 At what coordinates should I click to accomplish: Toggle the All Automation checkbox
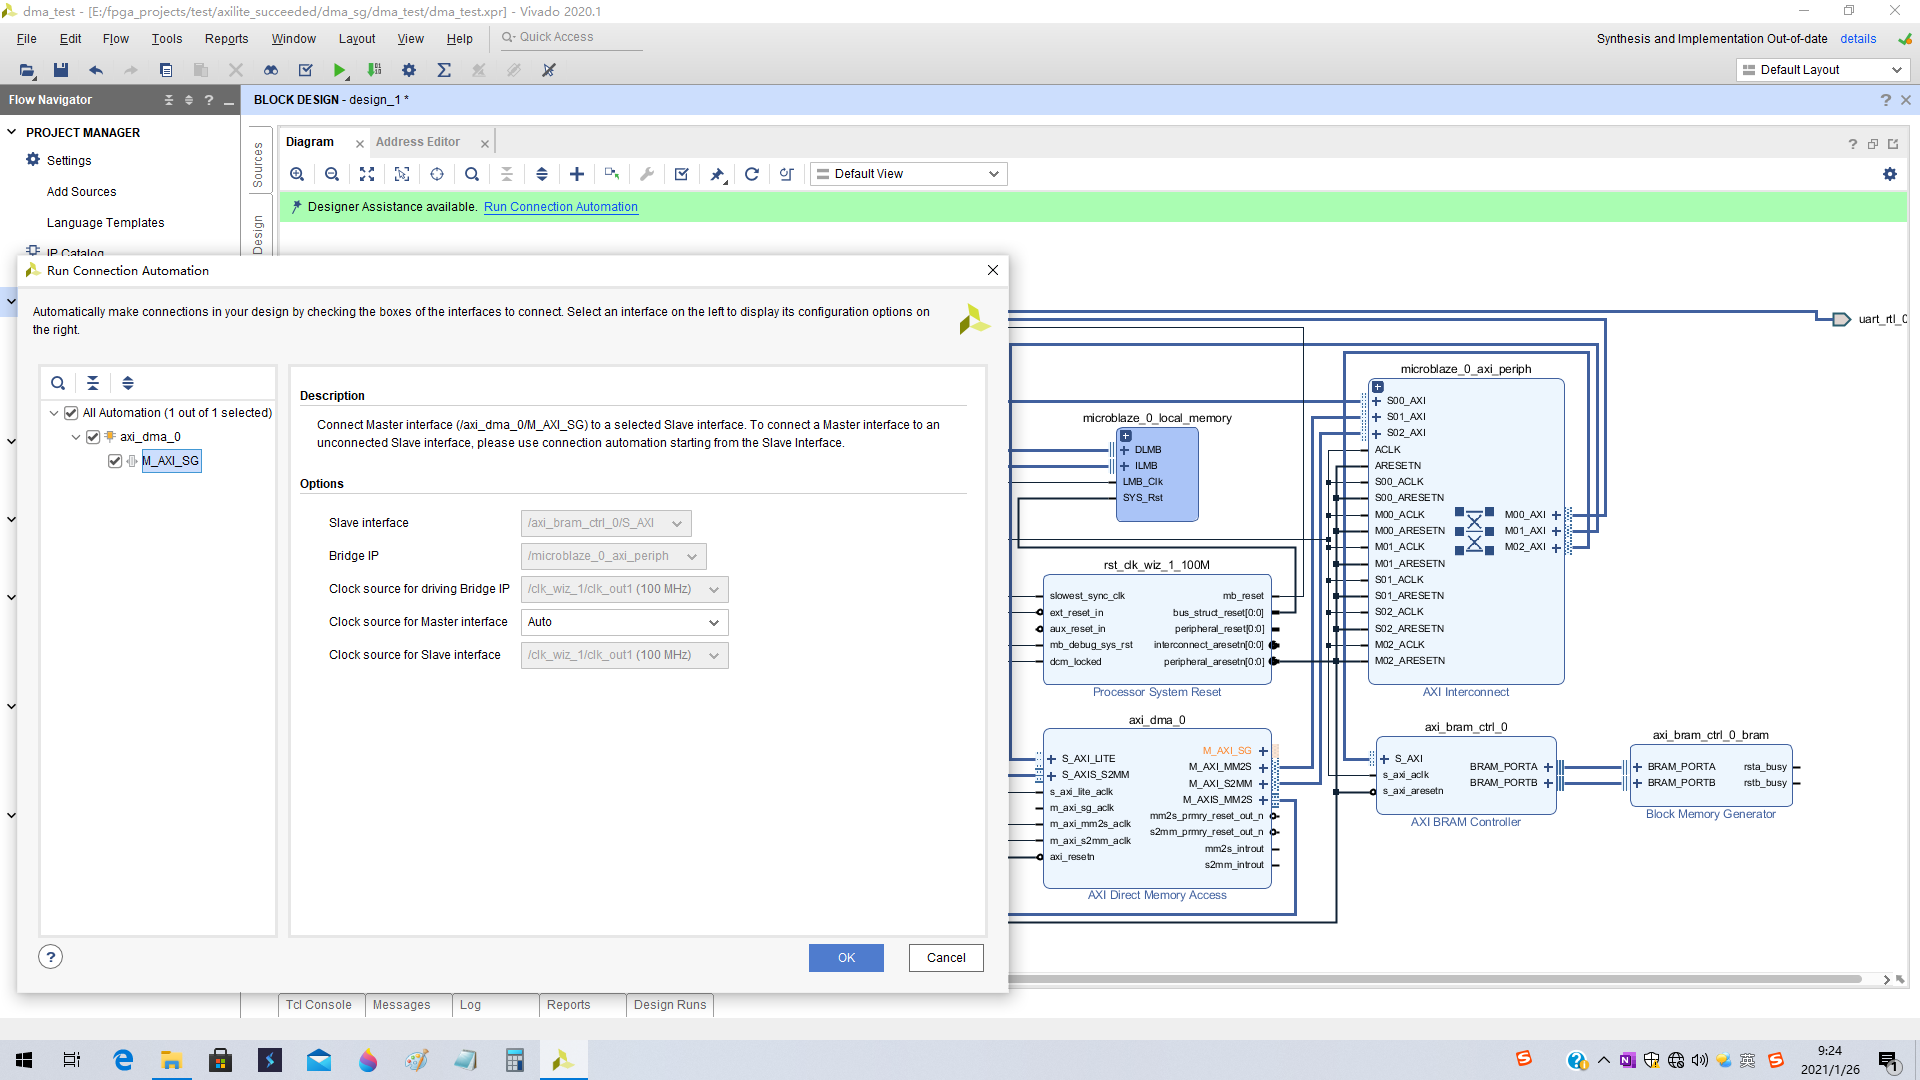click(x=70, y=412)
